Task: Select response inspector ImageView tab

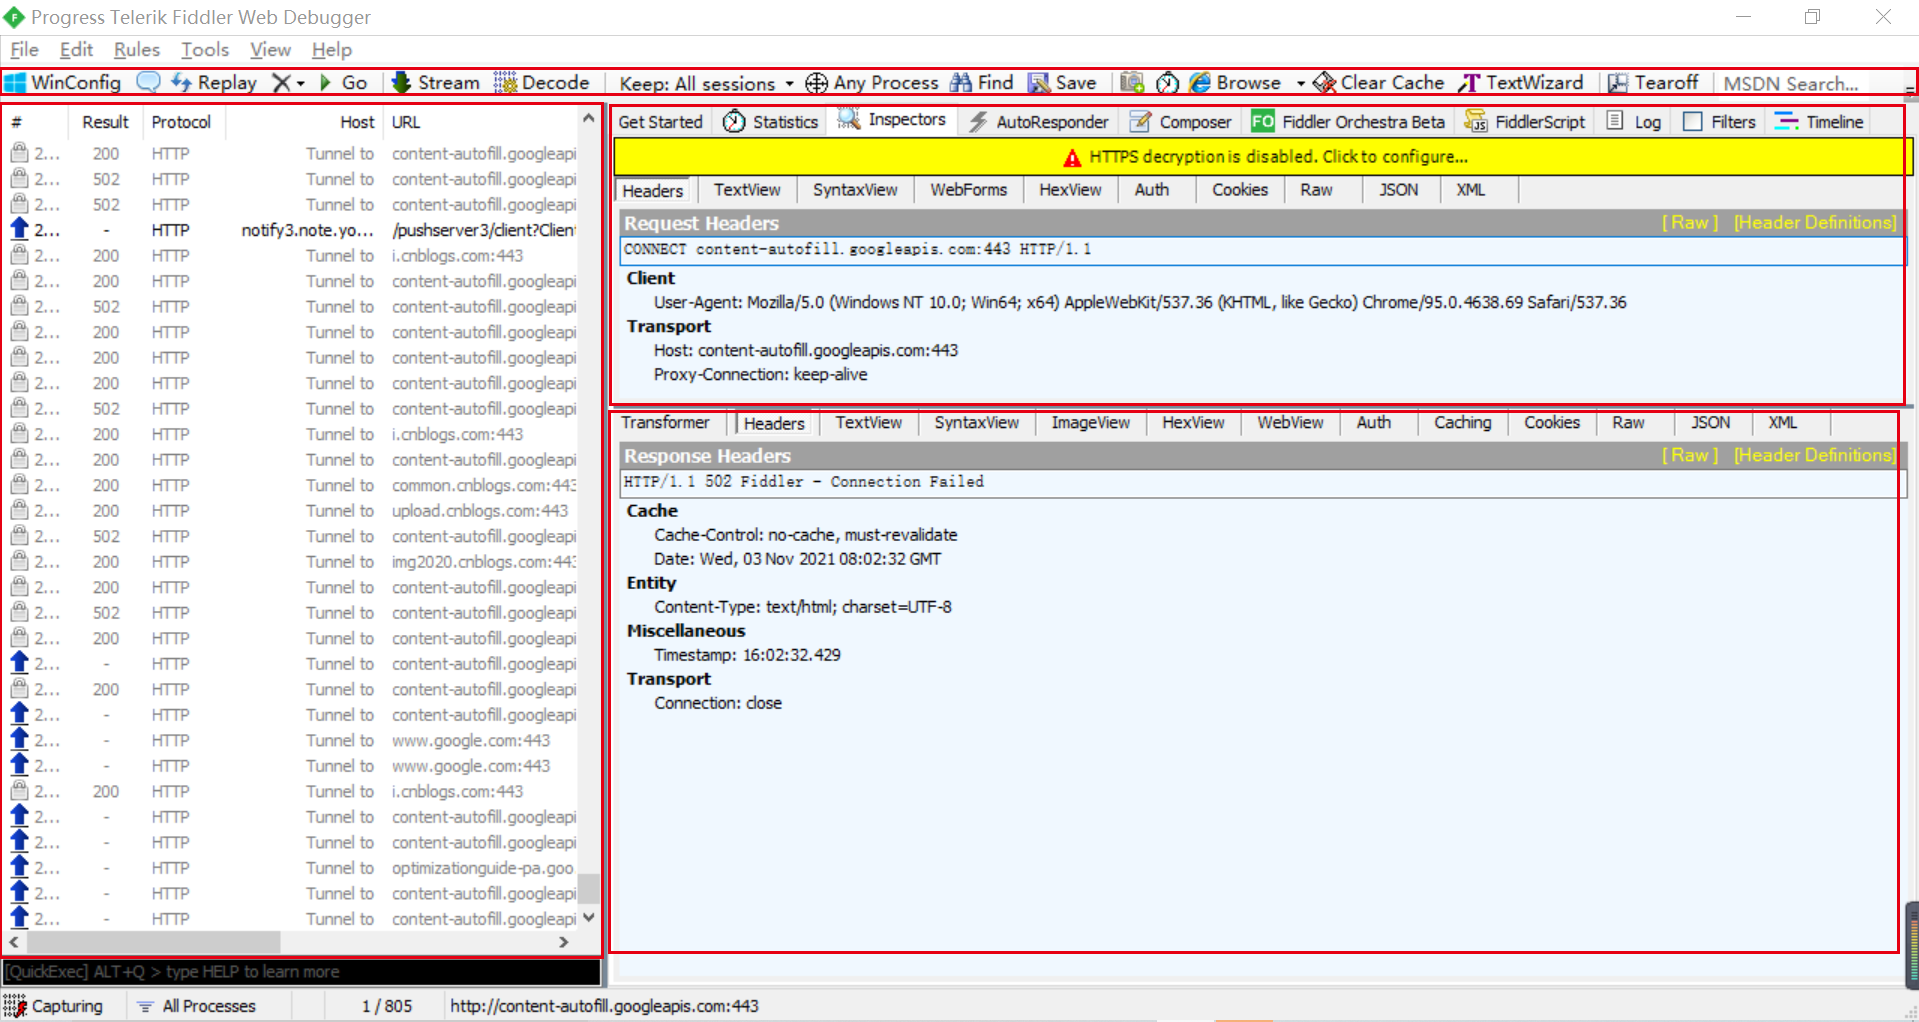Action: 1090,423
